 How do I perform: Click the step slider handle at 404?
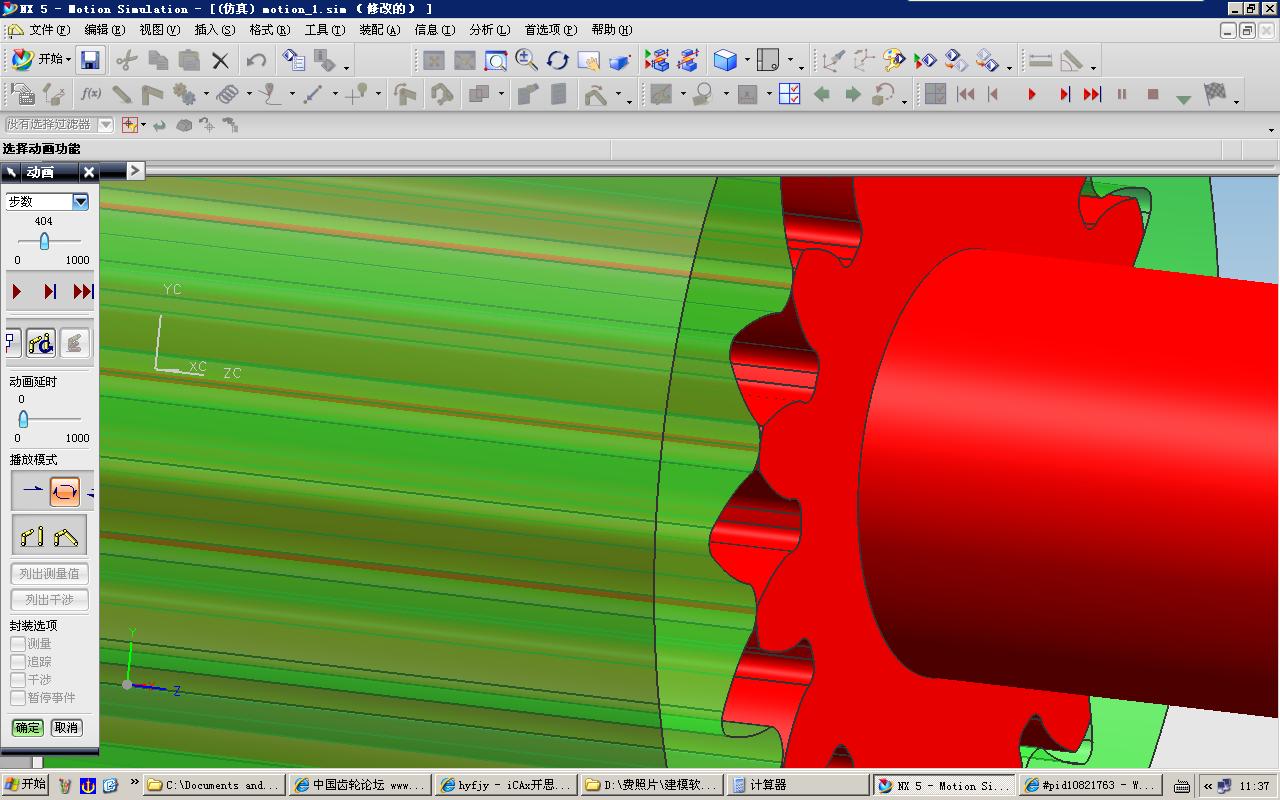click(44, 241)
